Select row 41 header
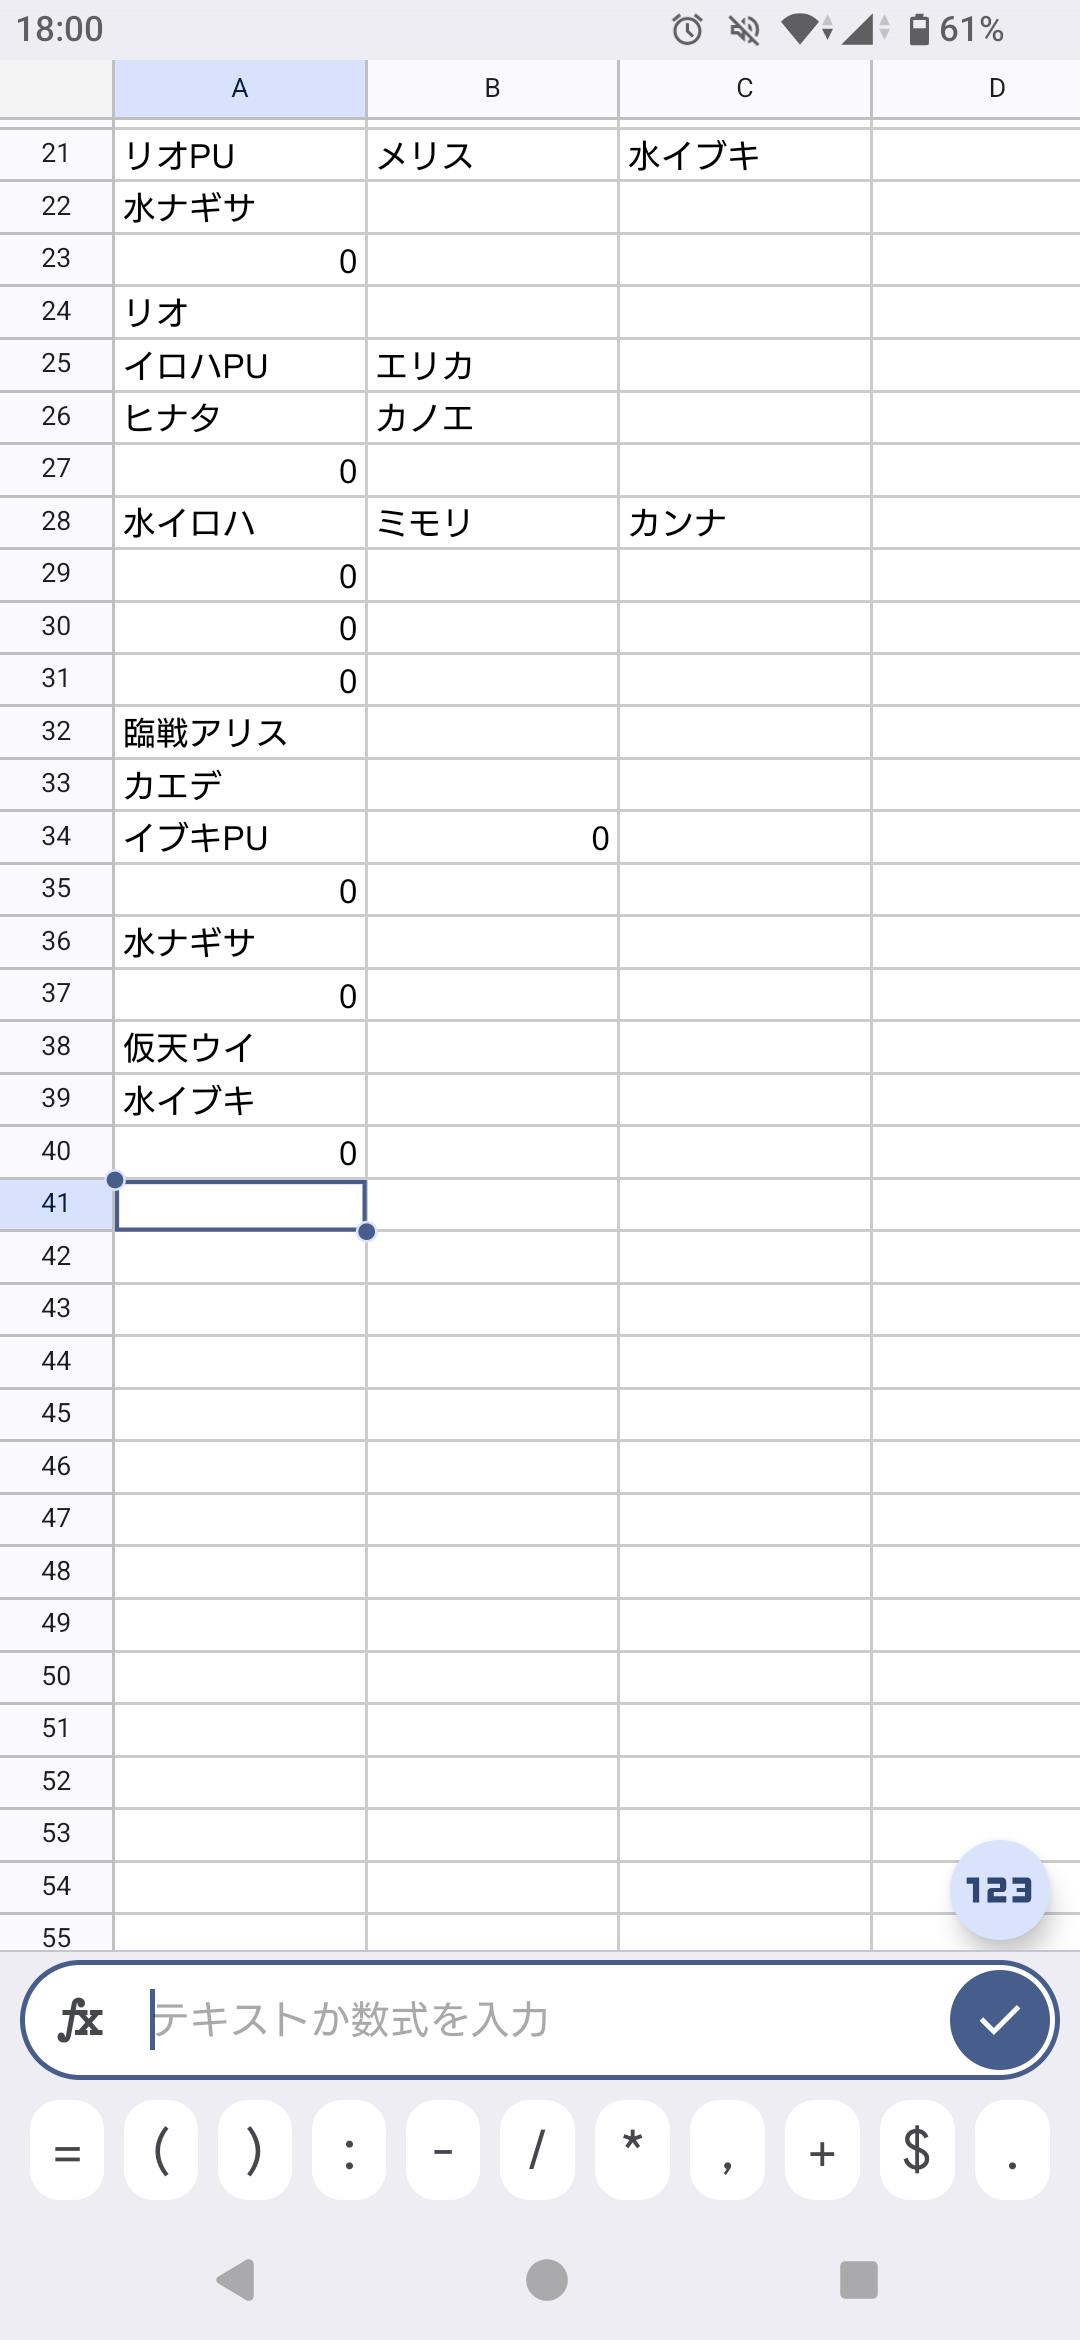The width and height of the screenshot is (1080, 2340). click(56, 1203)
